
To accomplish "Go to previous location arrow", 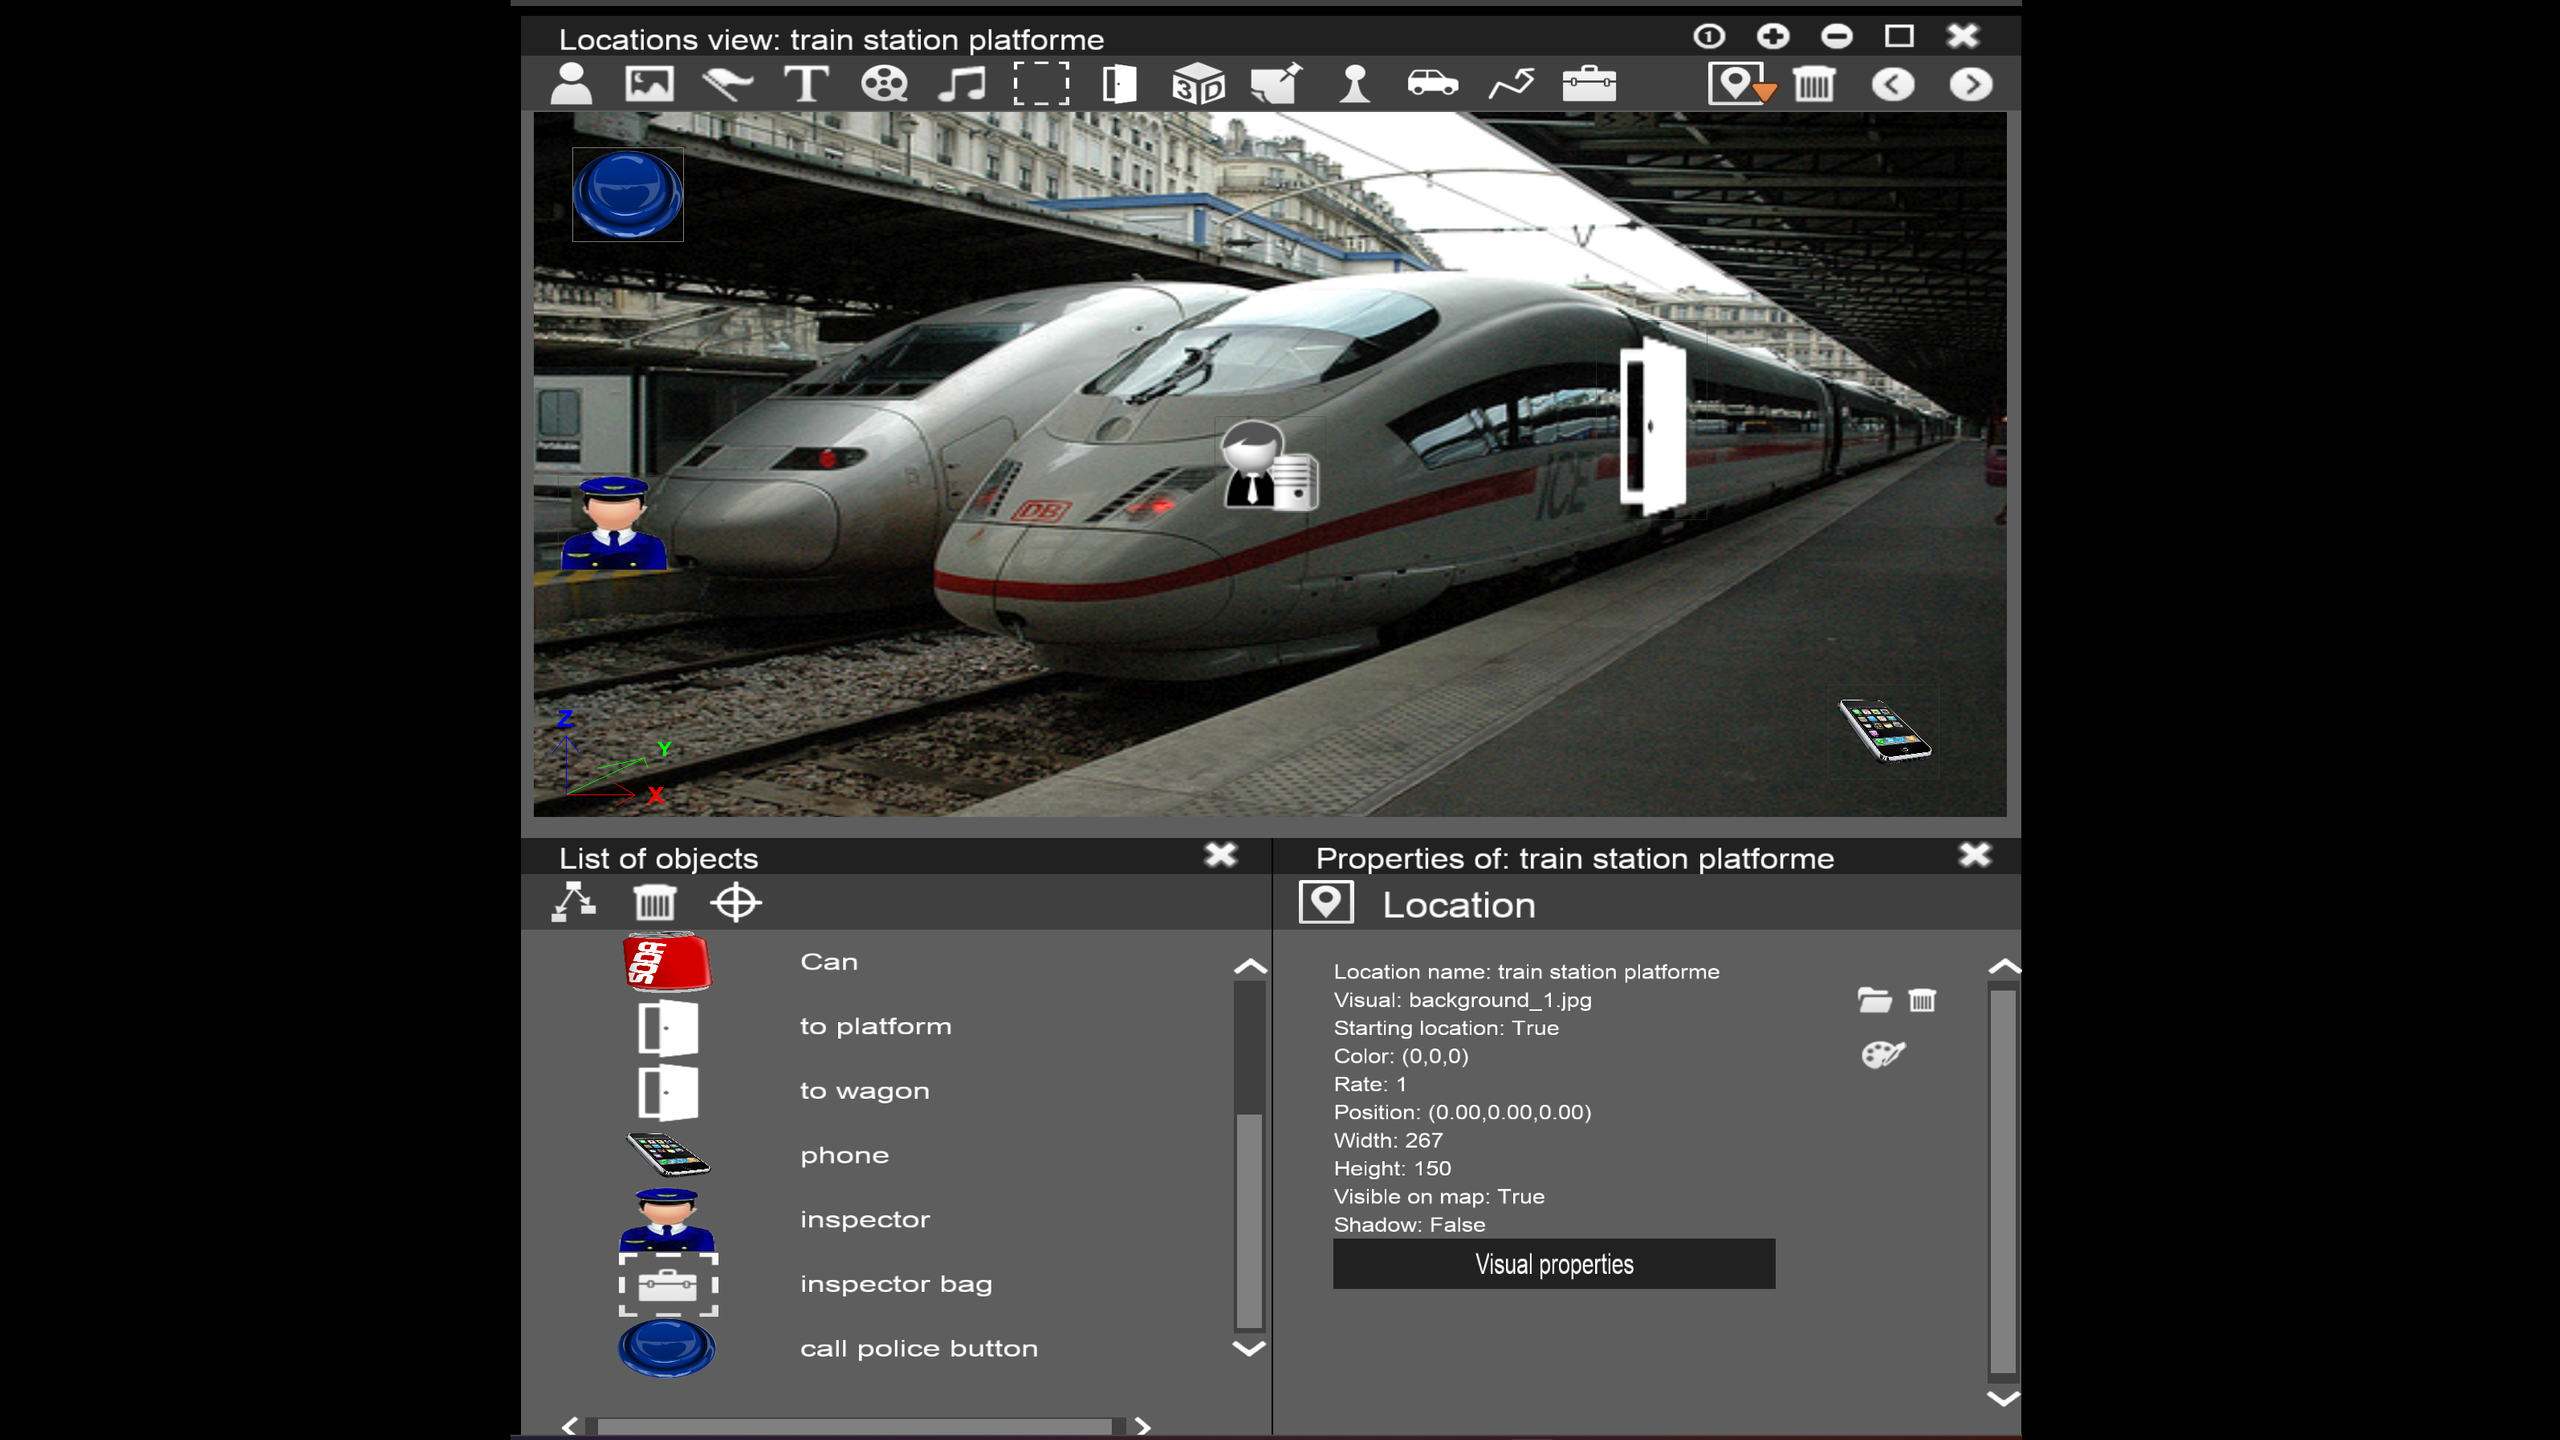I will pos(1893,85).
